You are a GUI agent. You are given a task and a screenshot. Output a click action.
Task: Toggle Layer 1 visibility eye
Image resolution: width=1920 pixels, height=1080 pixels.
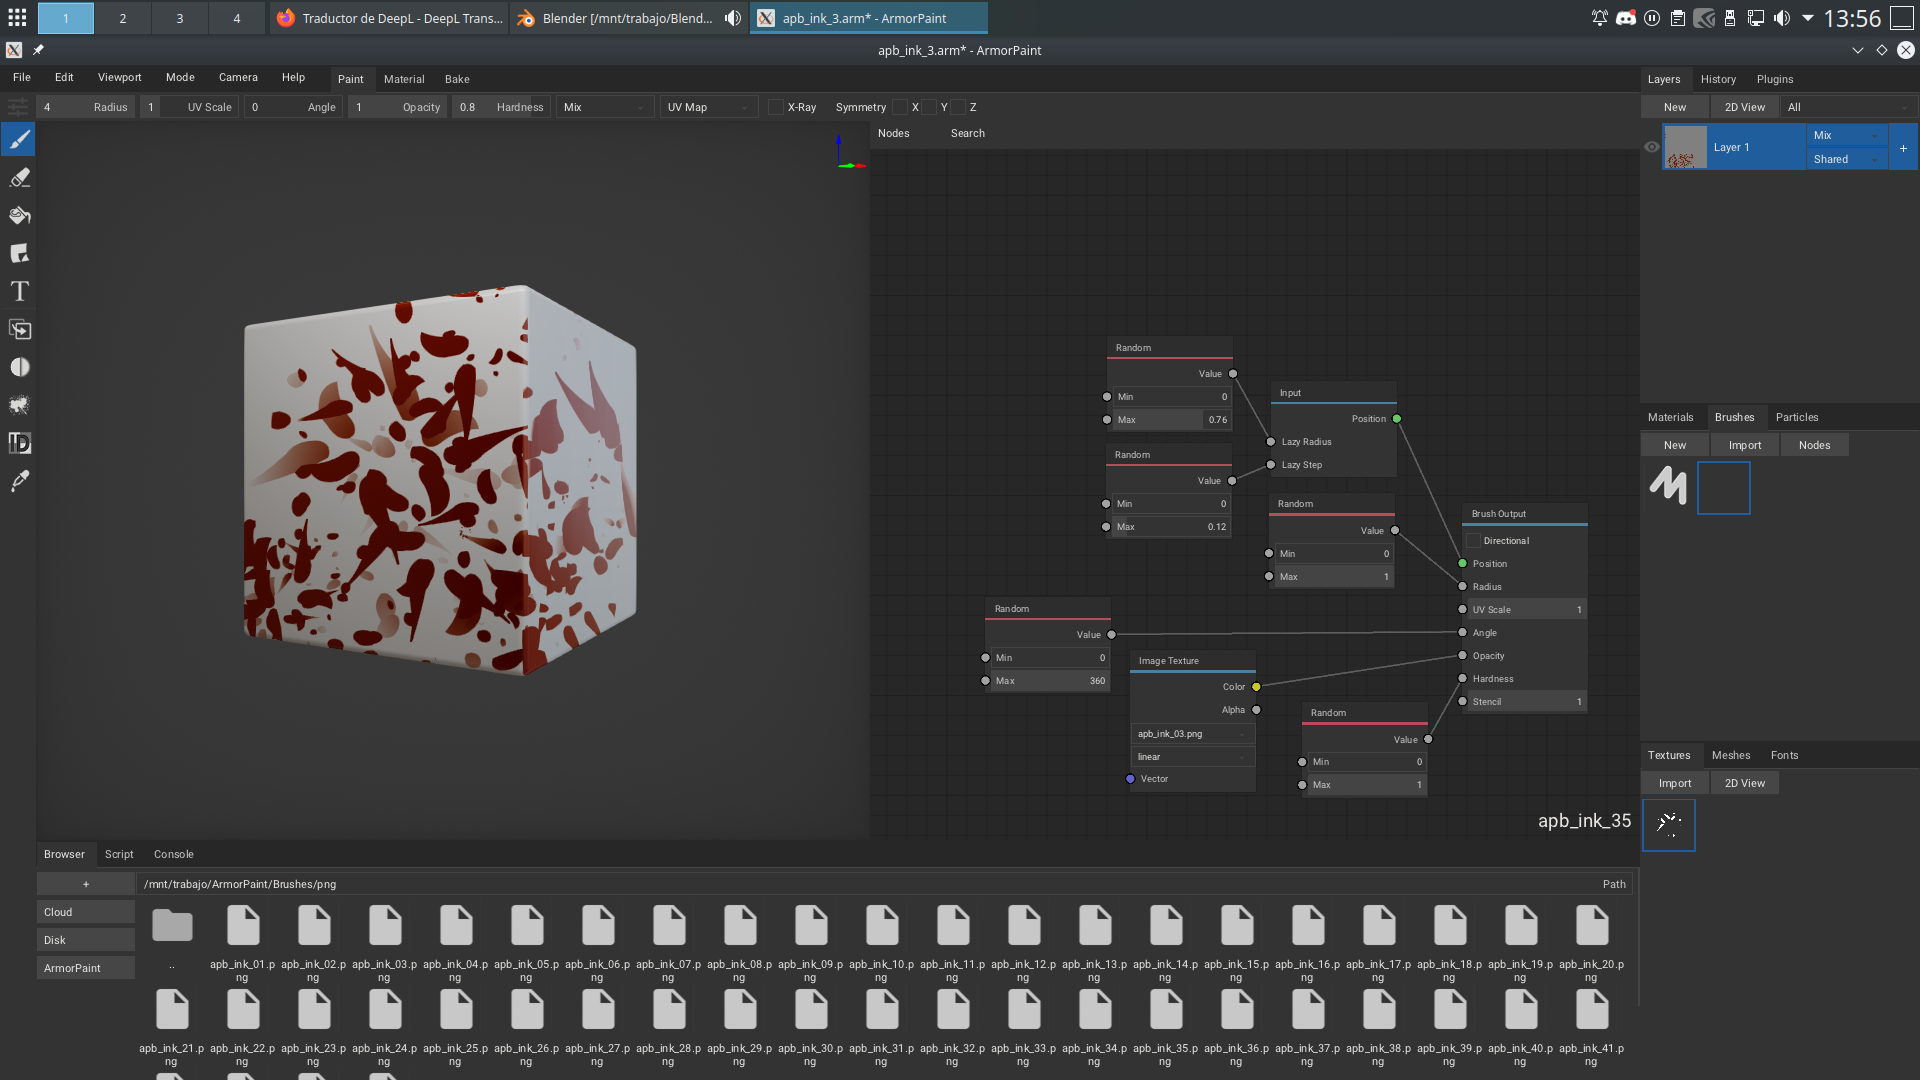1652,147
